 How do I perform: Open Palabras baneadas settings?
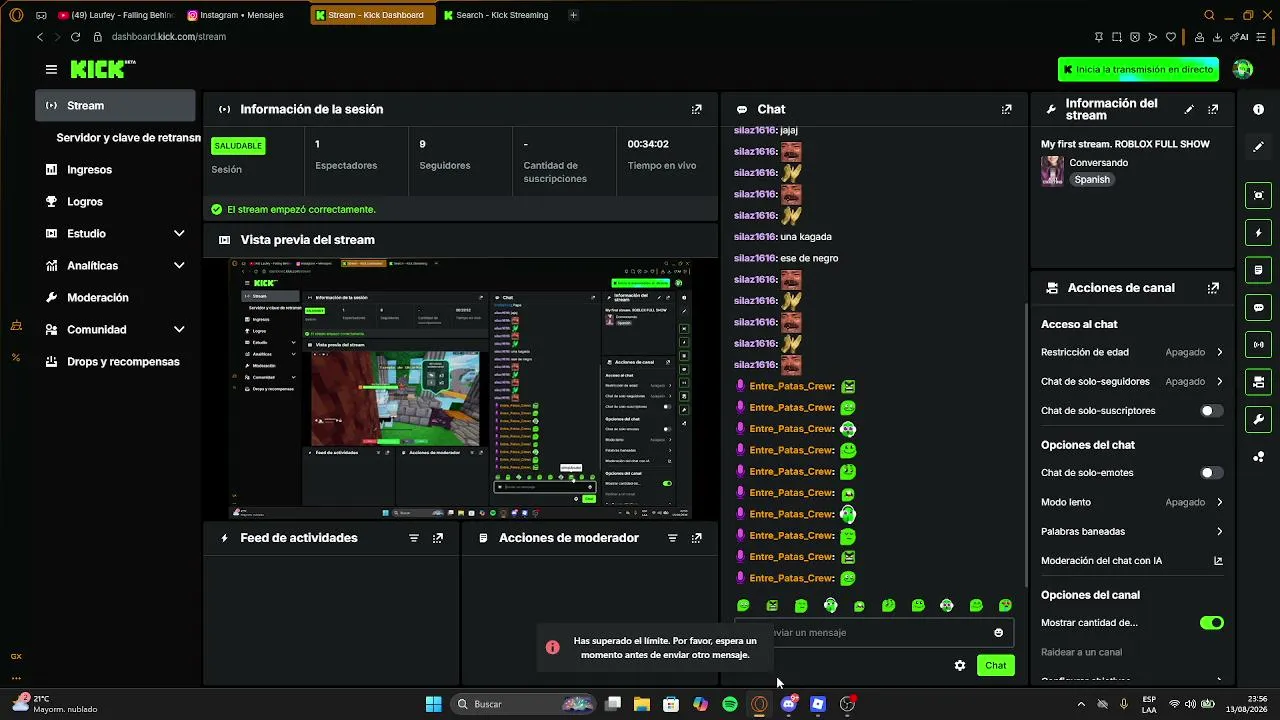pos(1132,532)
